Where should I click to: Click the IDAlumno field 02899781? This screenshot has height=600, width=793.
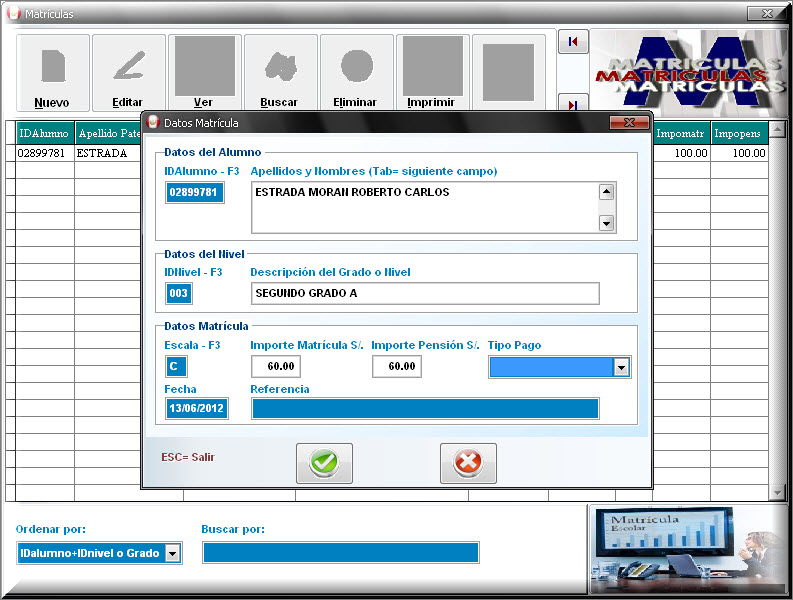coord(195,193)
